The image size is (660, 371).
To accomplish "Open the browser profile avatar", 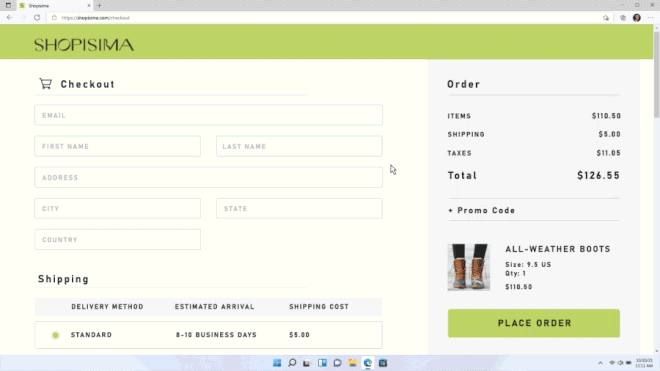I will pyautogui.click(x=636, y=18).
